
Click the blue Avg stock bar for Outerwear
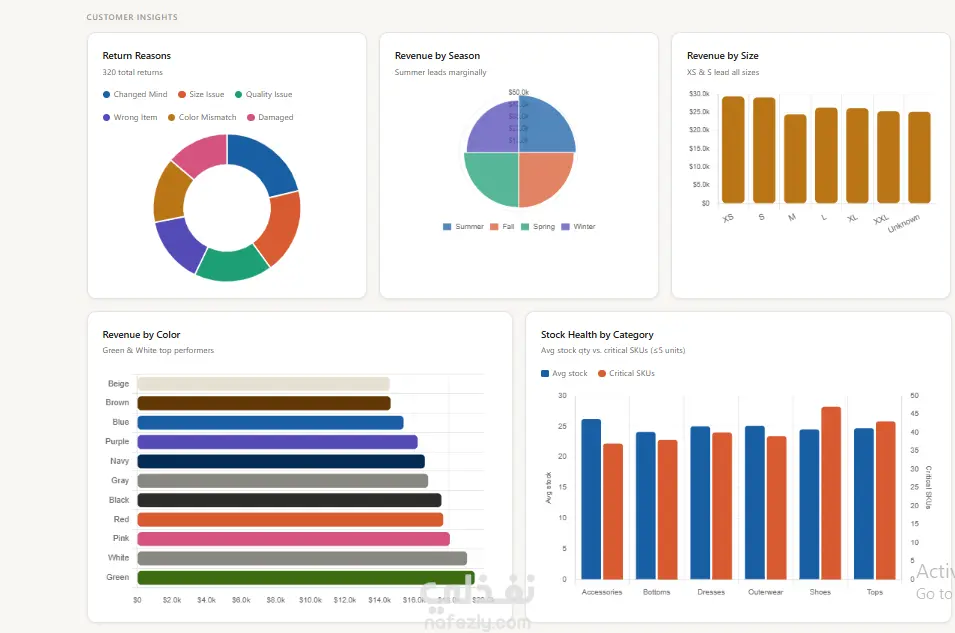point(755,503)
